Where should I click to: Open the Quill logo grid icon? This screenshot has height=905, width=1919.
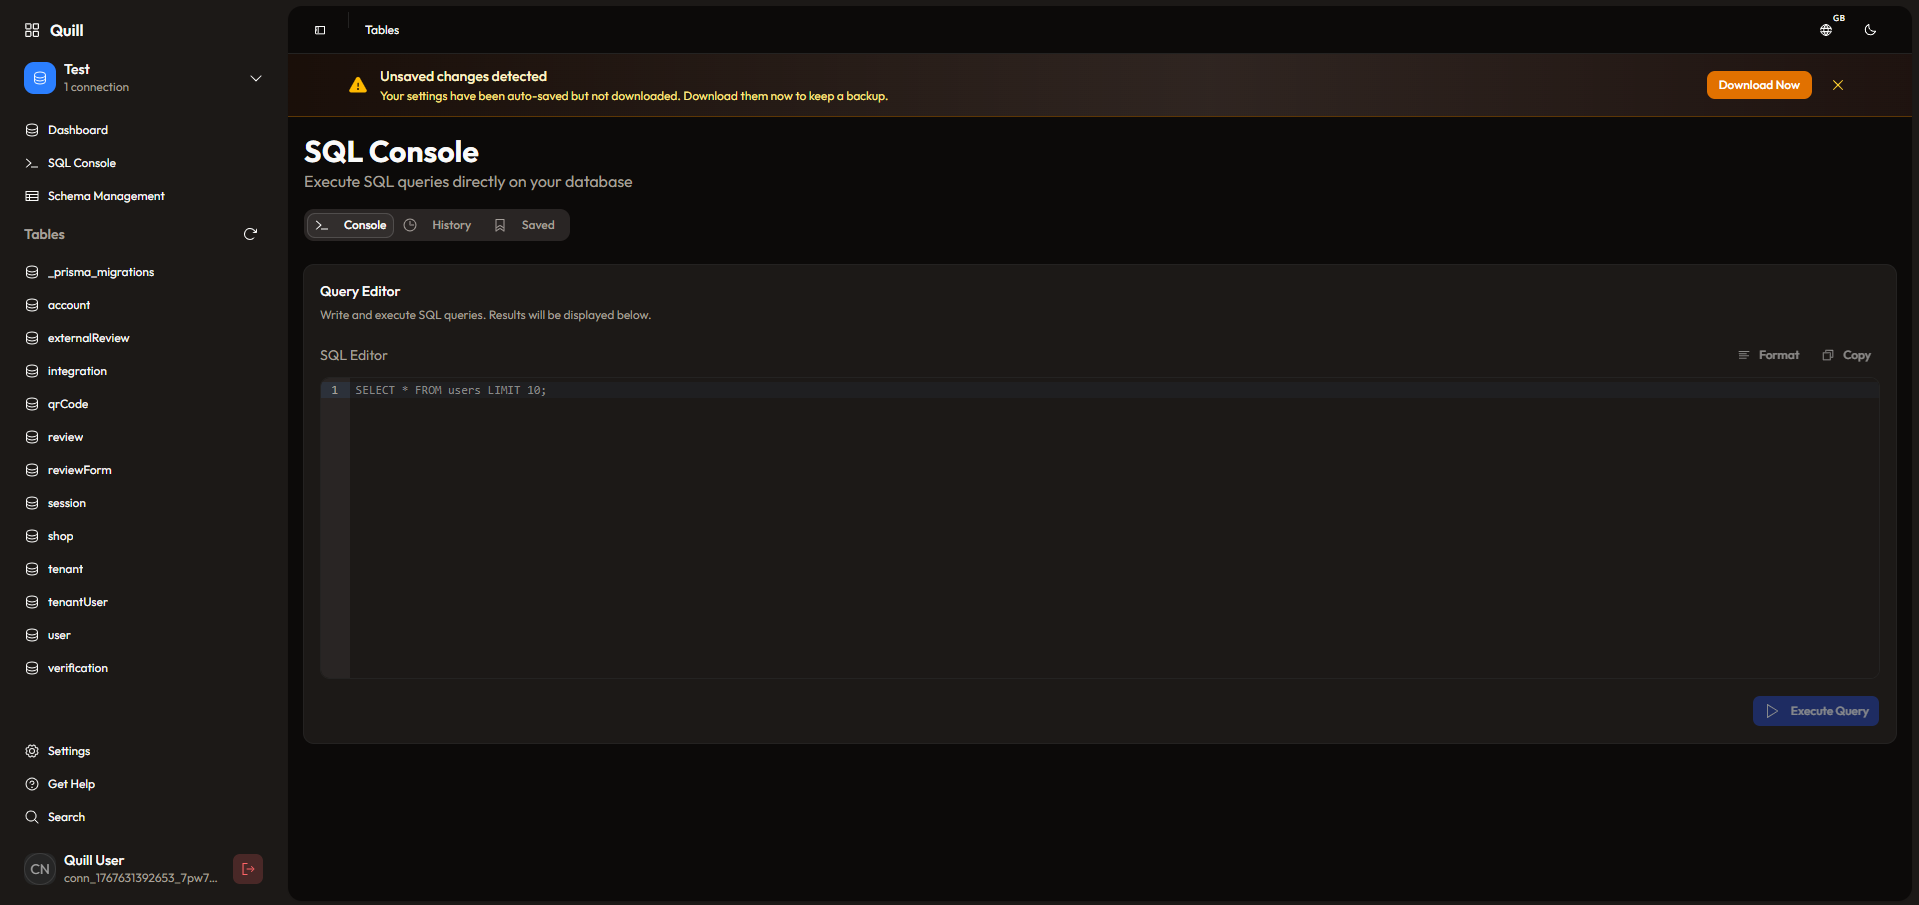click(x=32, y=30)
